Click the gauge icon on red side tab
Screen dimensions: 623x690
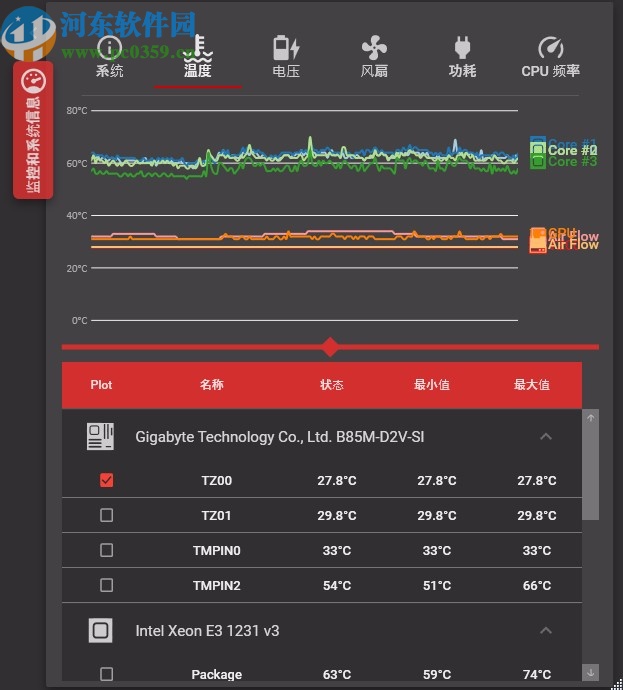tap(33, 81)
